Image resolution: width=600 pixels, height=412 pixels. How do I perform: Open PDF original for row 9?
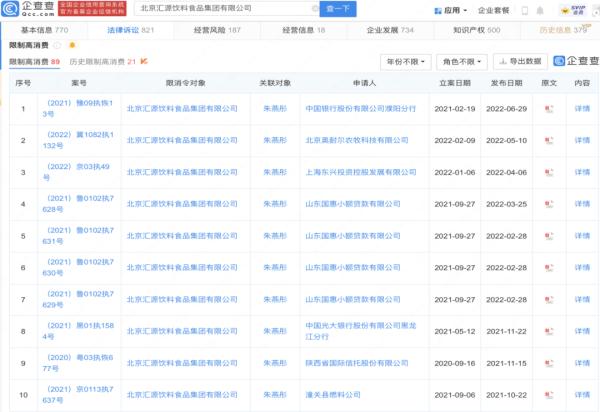tap(549, 363)
